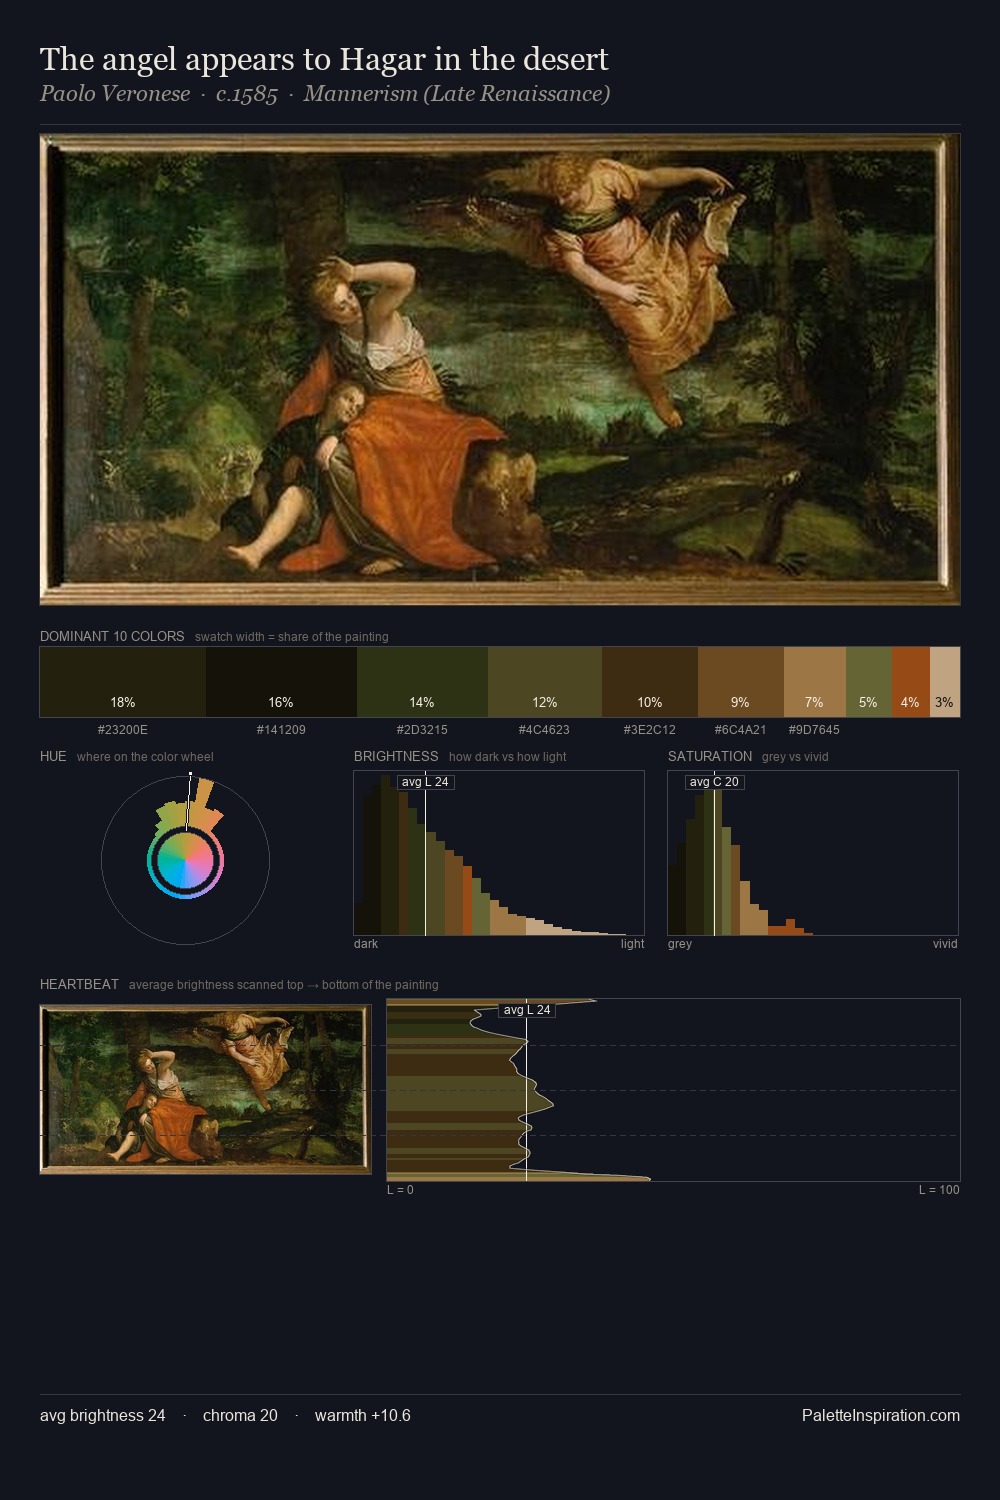This screenshot has height=1500, width=1000.
Task: Choose the 12% olive-brown swatch
Action: [545, 682]
